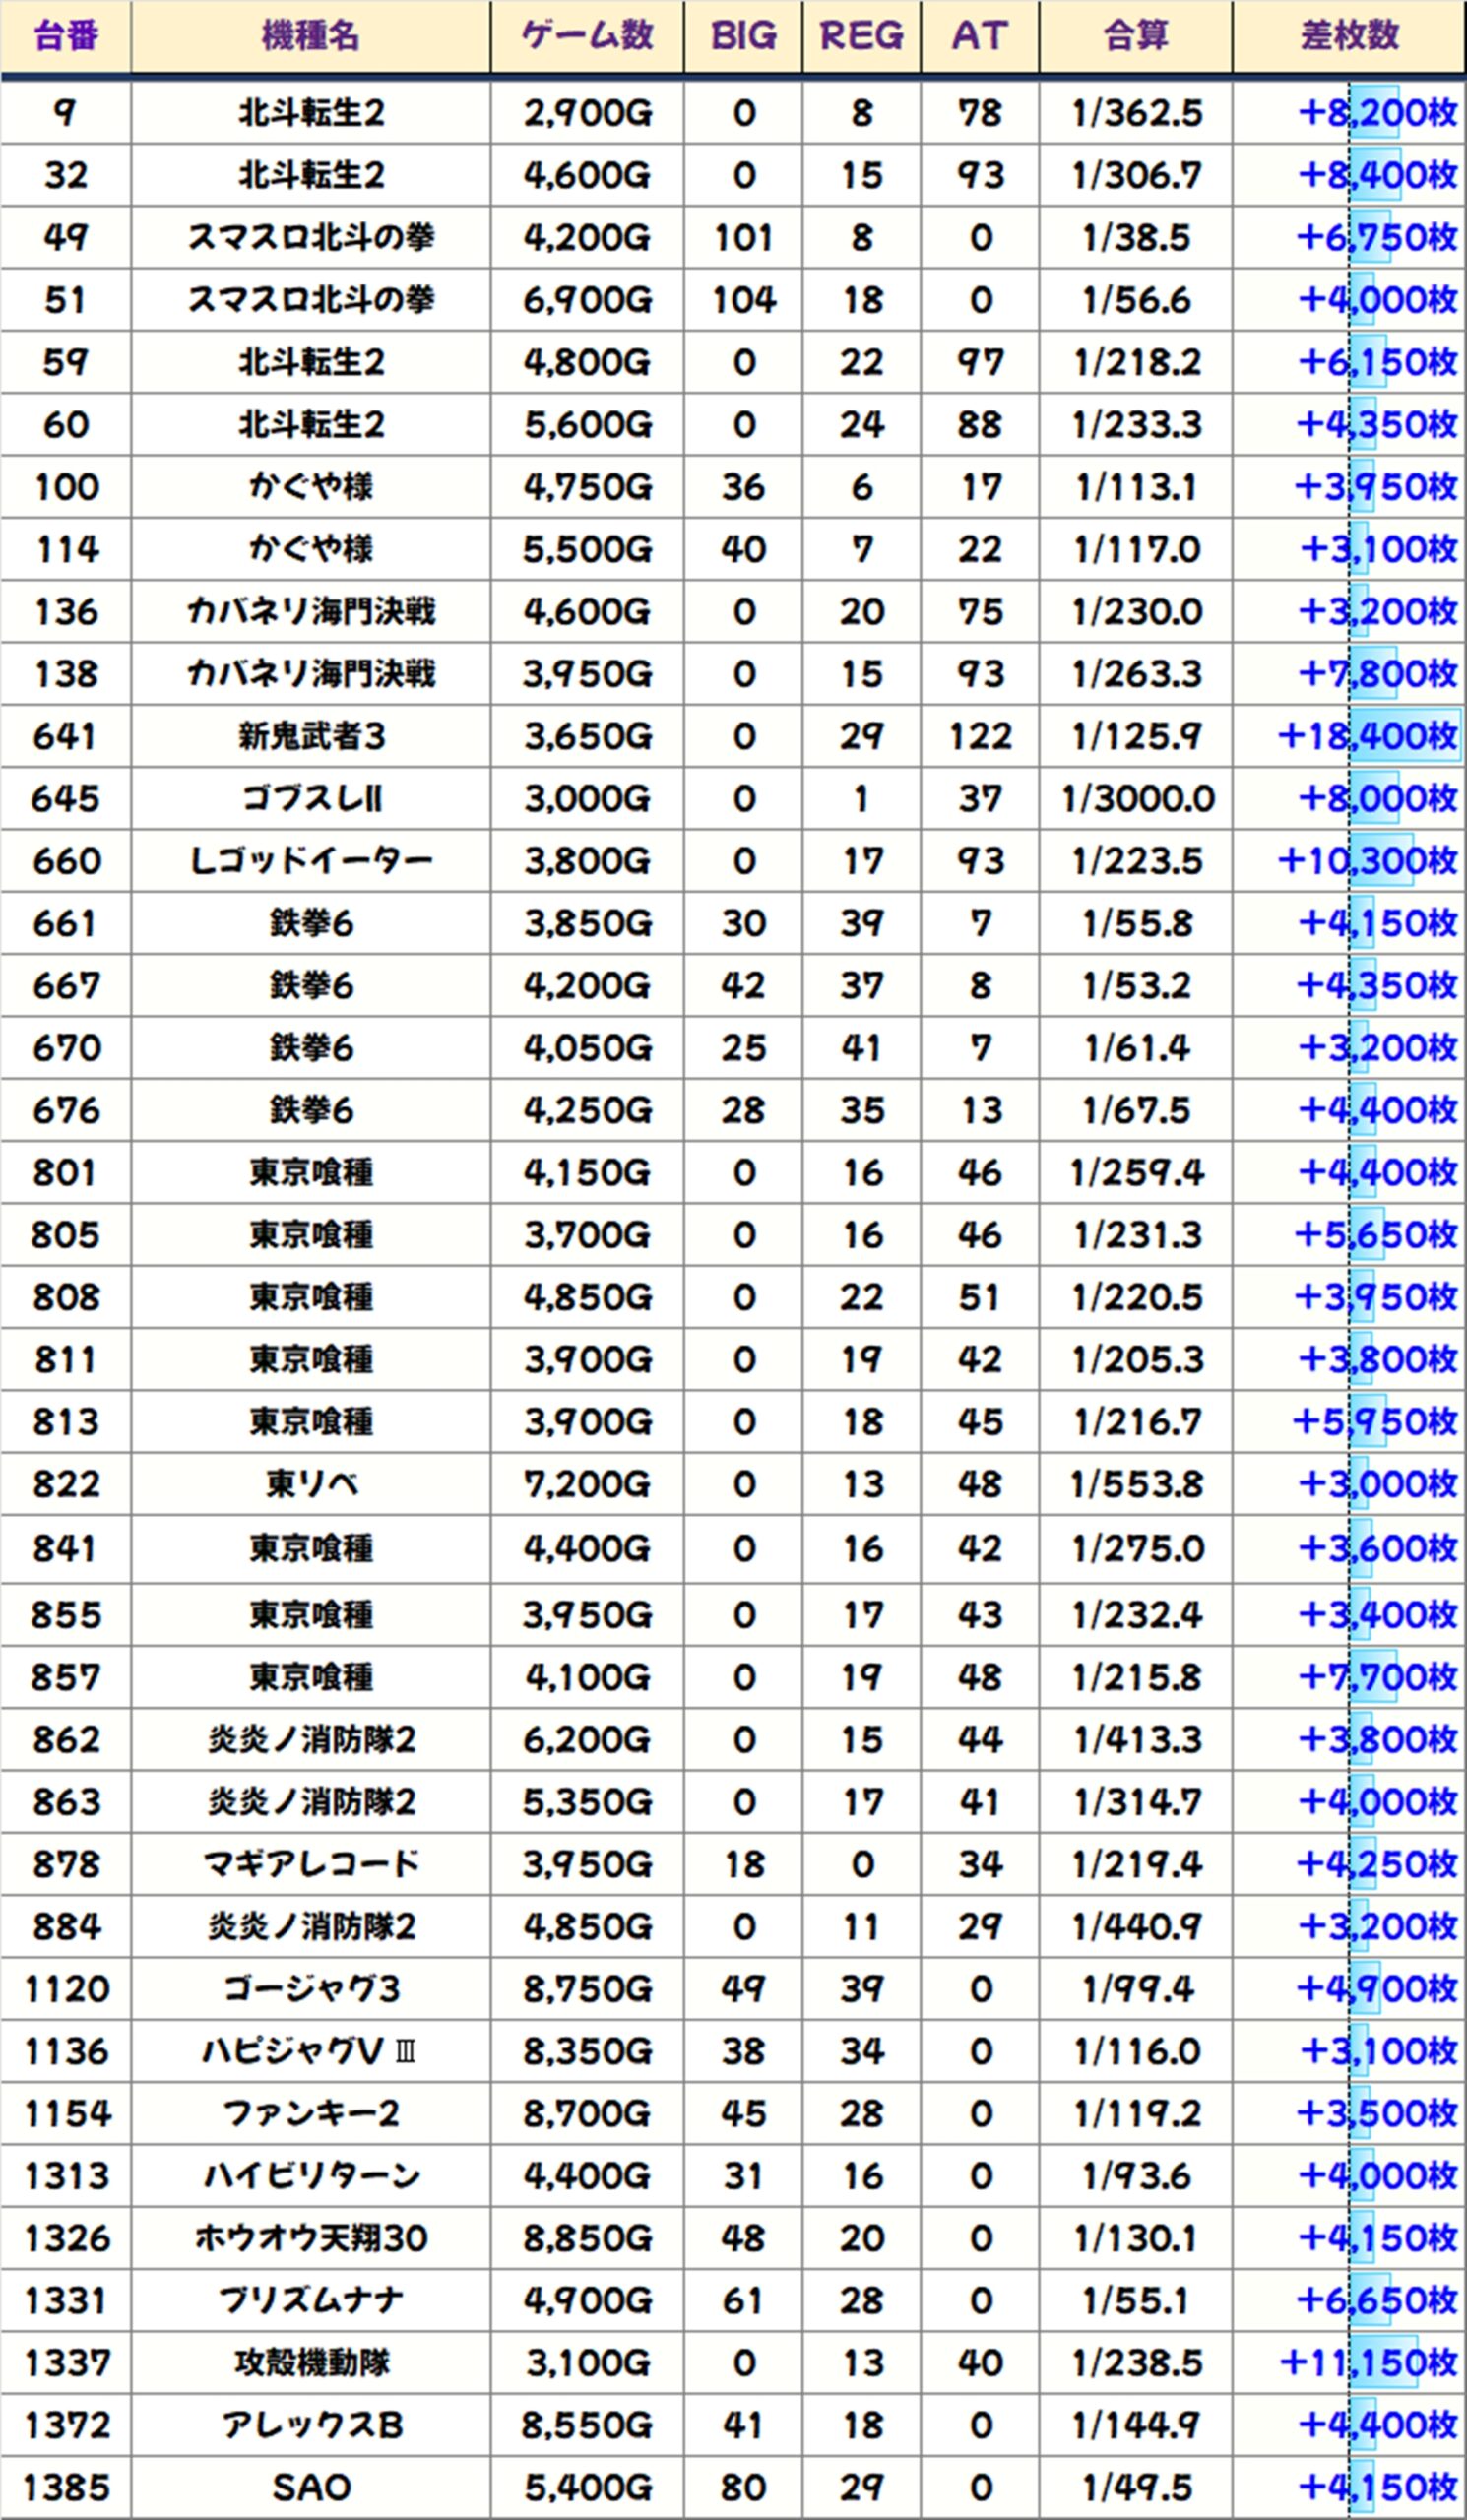Select the REG column header
This screenshot has width=1467, height=2520.
point(861,36)
